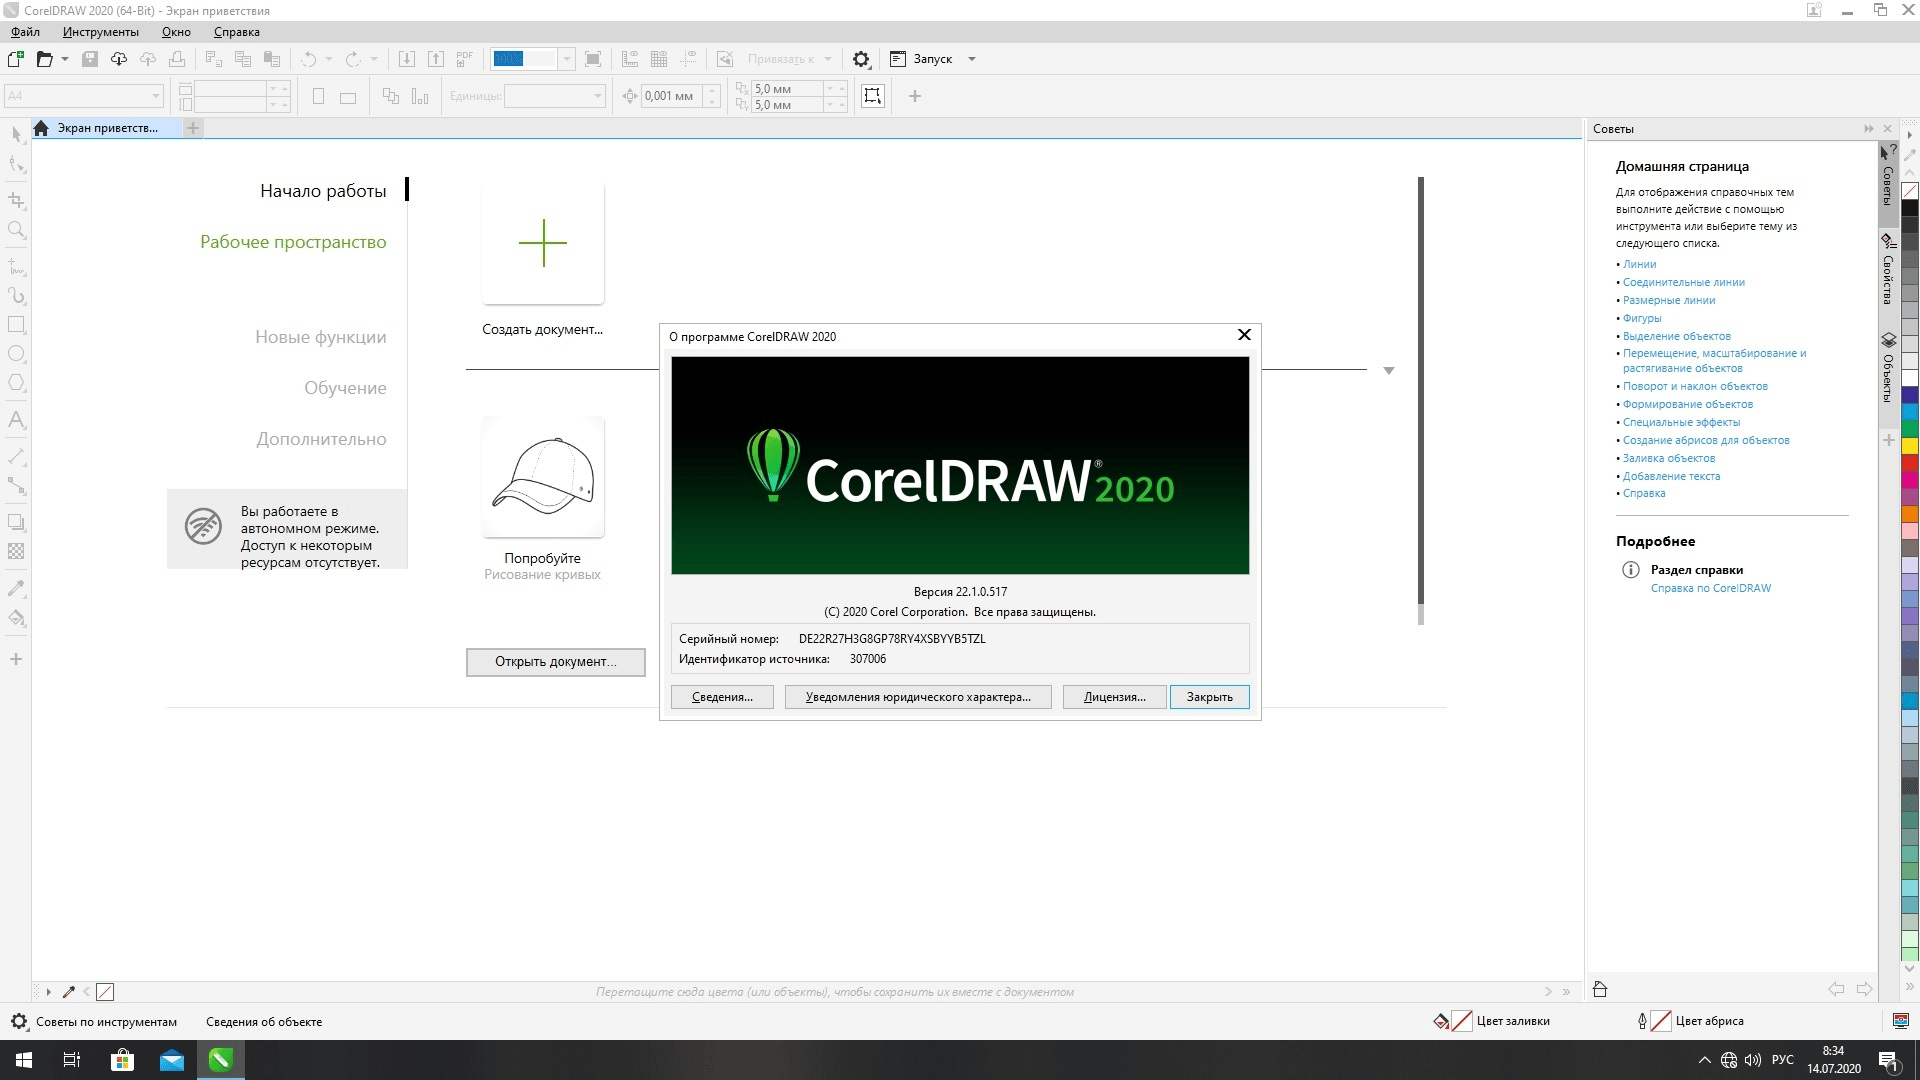
Task: Select the Crop tool in the toolbox
Action: [x=16, y=200]
